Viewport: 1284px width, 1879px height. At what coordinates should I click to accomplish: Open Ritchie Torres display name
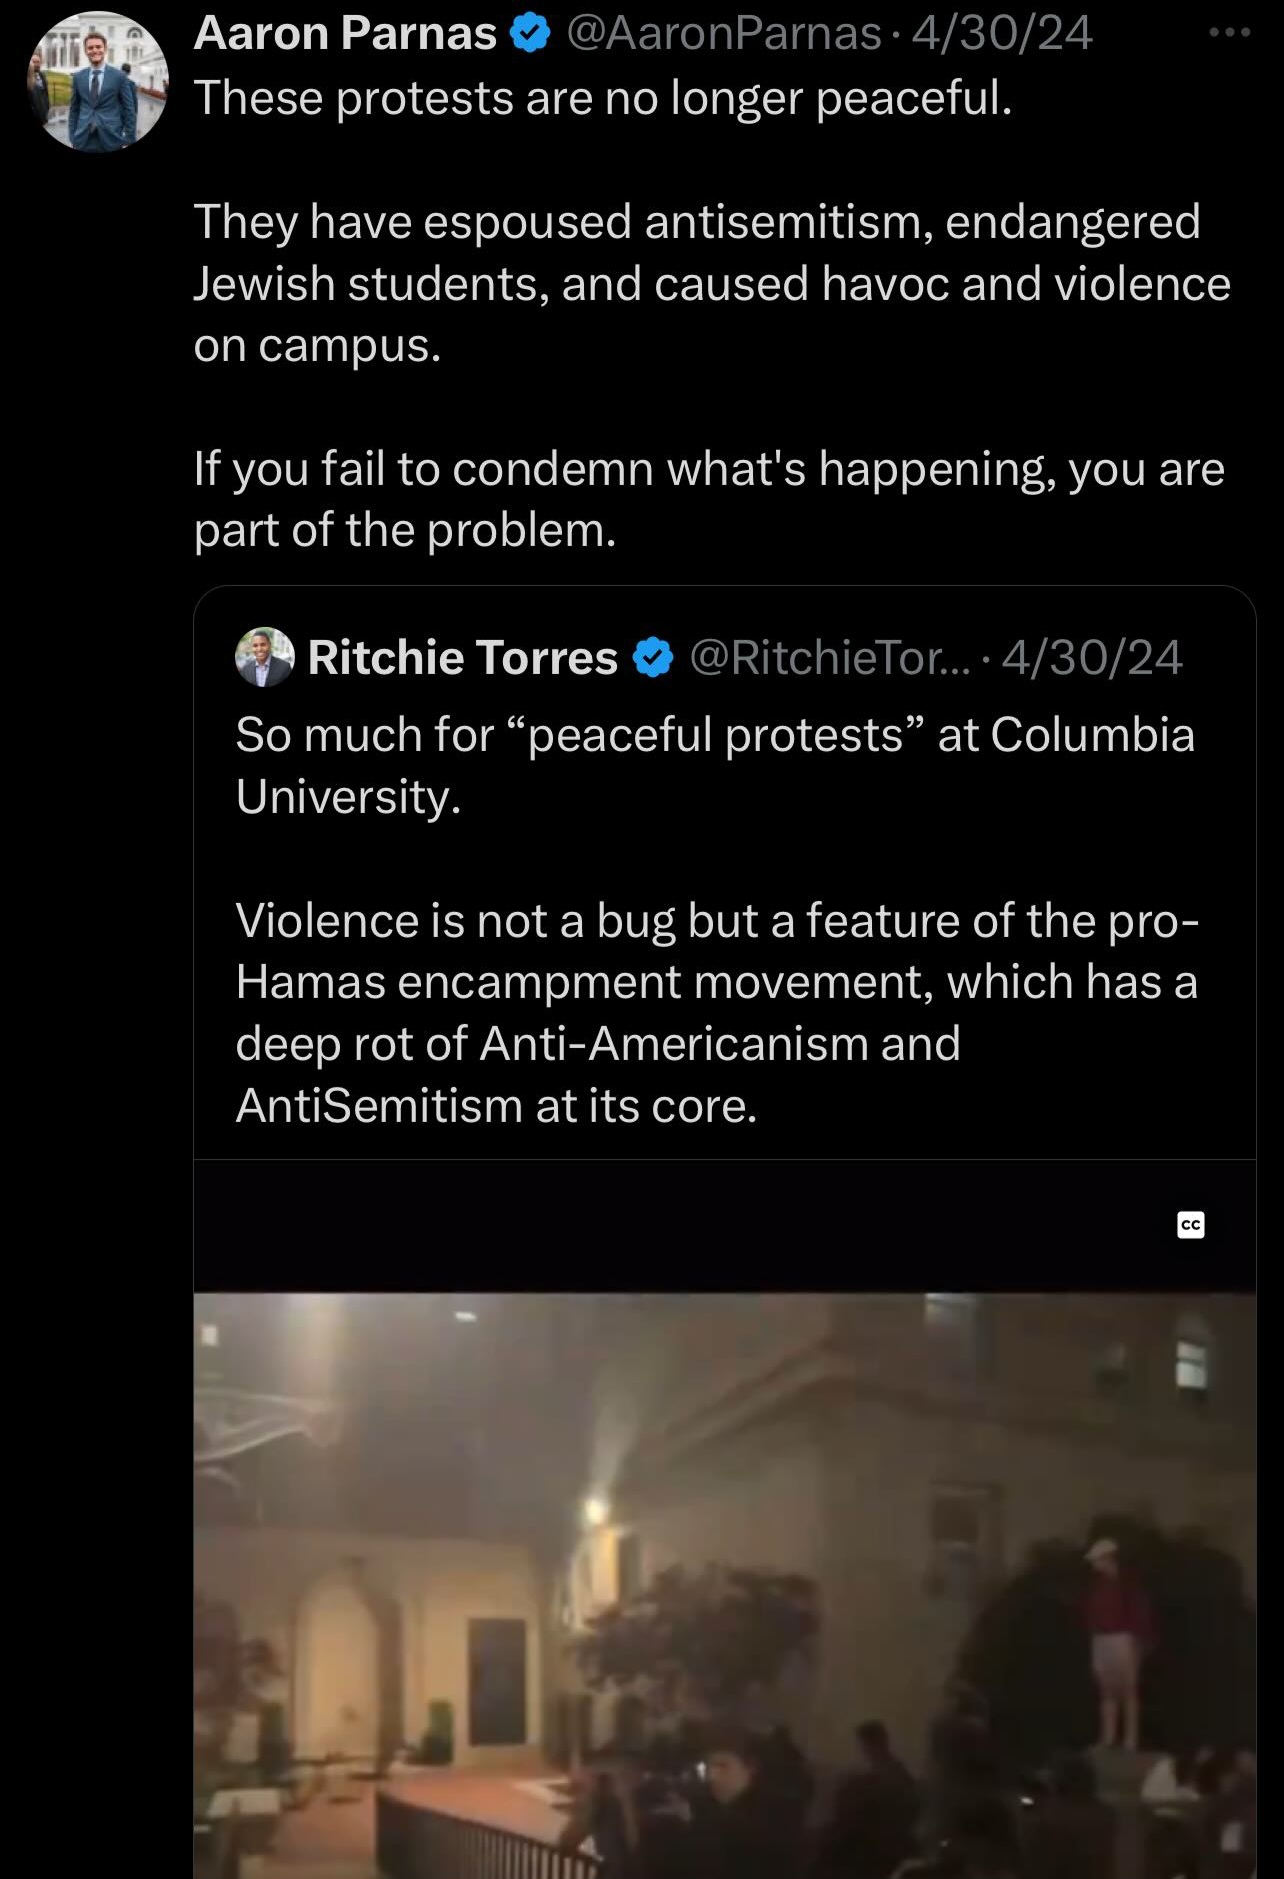tap(463, 658)
